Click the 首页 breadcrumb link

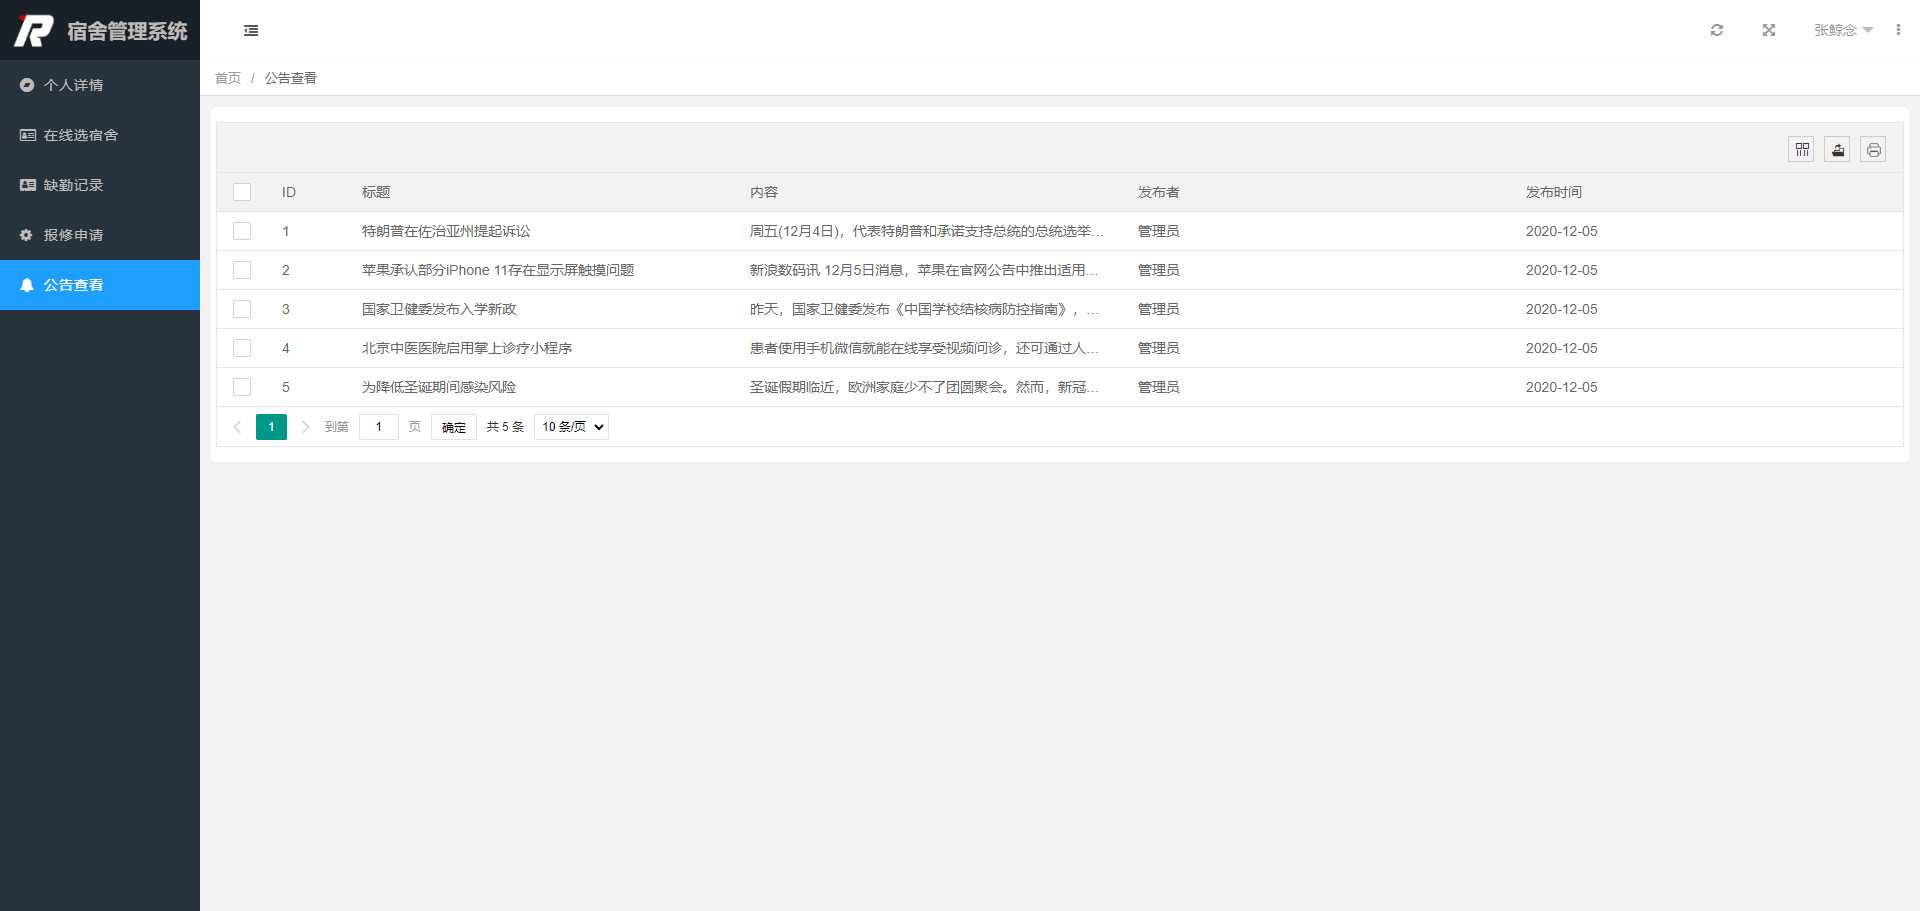tap(228, 78)
